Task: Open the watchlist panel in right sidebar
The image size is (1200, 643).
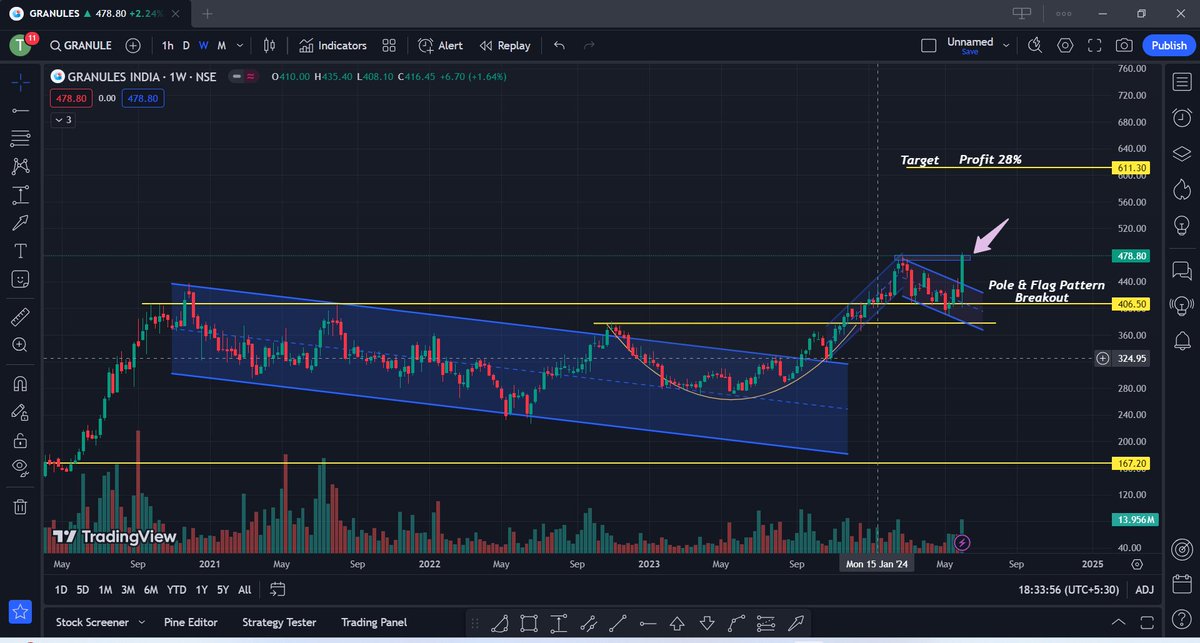Action: coord(1182,84)
